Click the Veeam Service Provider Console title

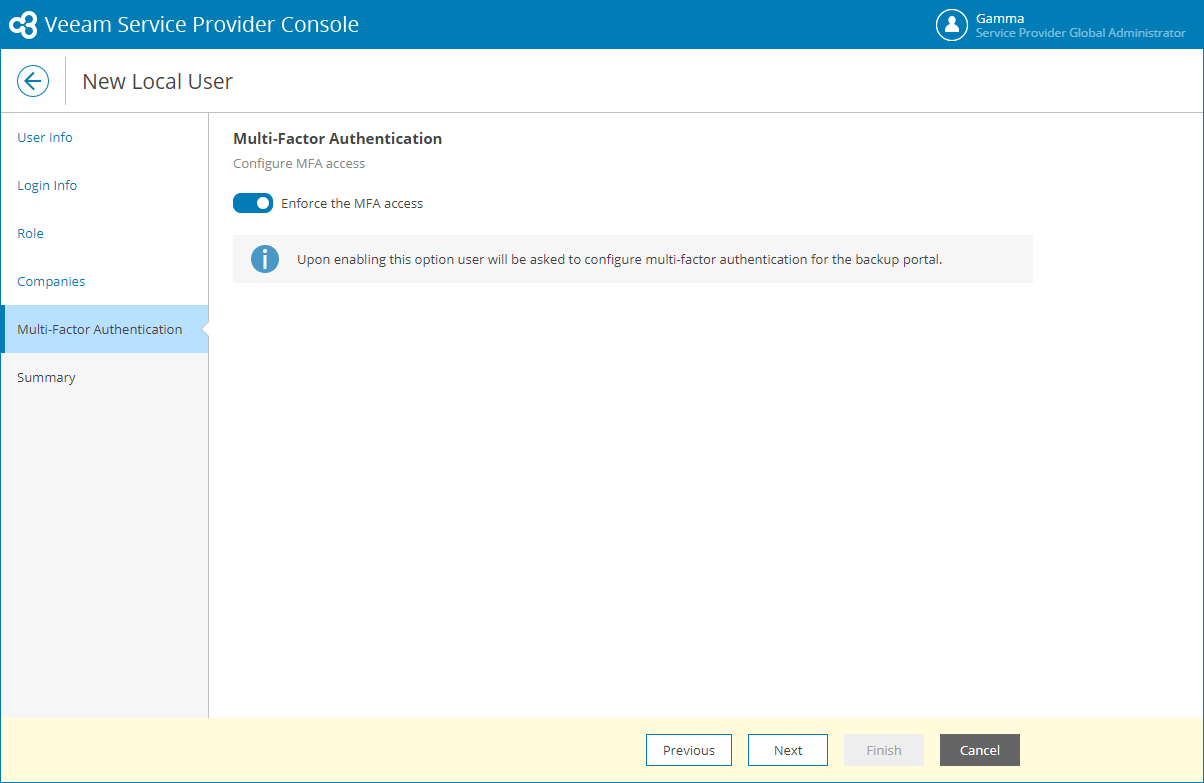click(x=202, y=25)
